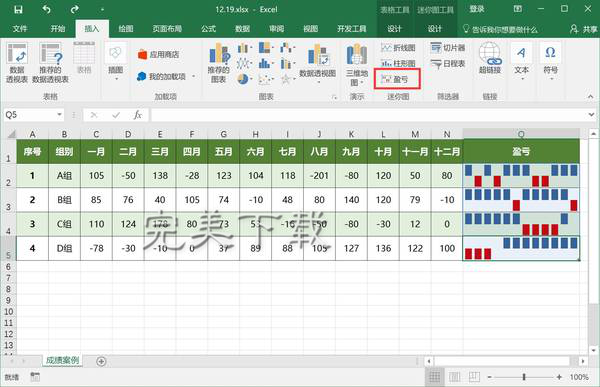Switch to Normal view in status bar
600x387 pixels.
click(x=434, y=377)
